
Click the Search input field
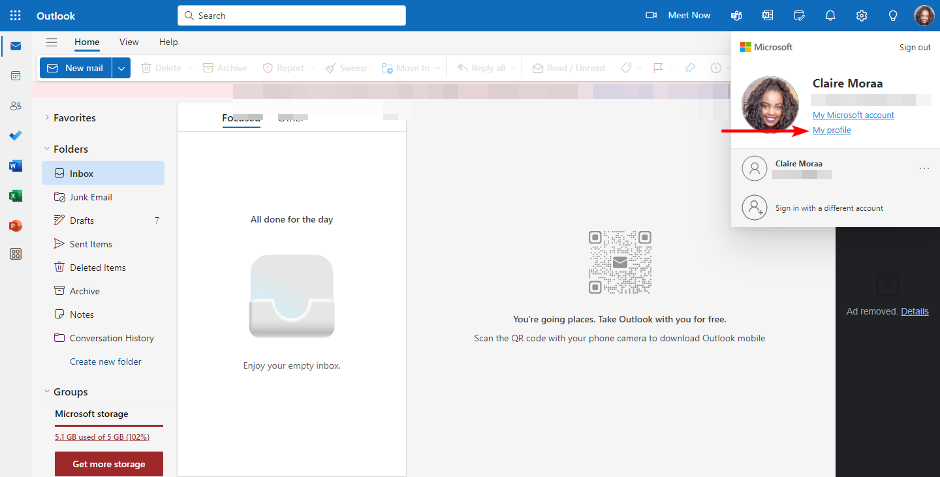pos(291,16)
